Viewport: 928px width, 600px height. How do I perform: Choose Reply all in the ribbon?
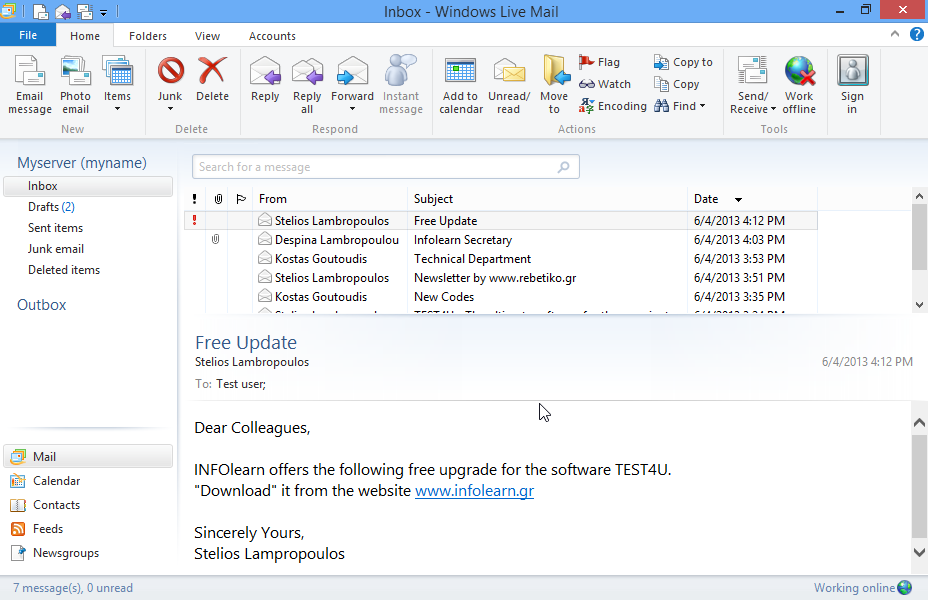click(x=307, y=85)
